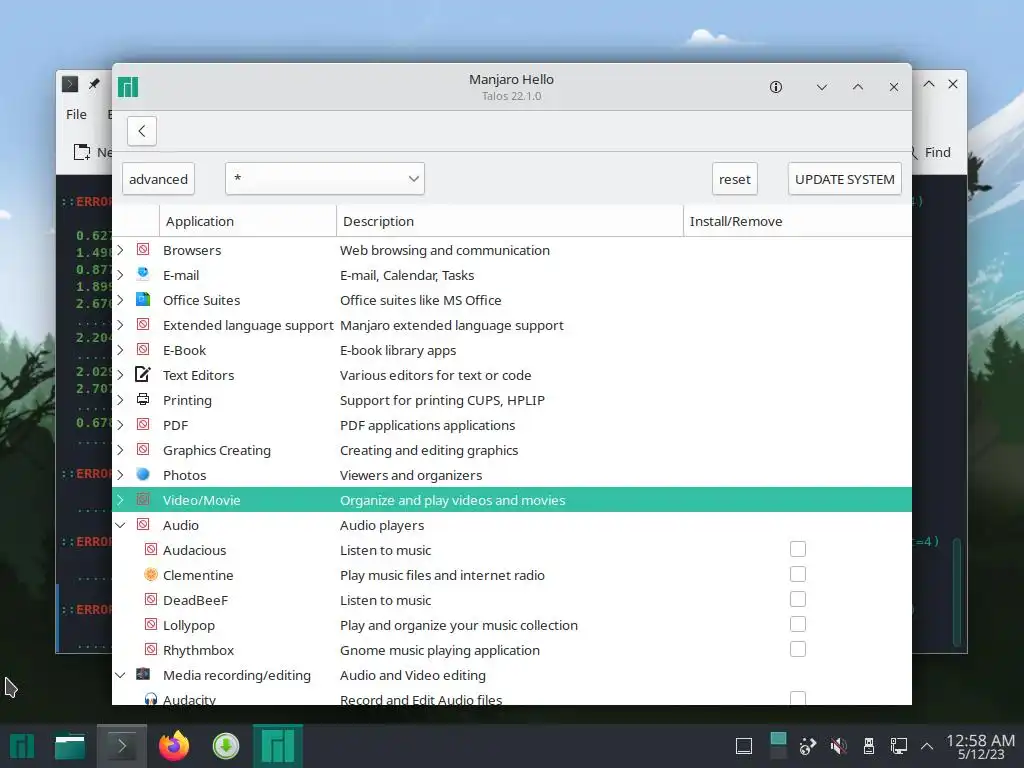Check the Lollypop install checkbox
The width and height of the screenshot is (1024, 768).
point(797,624)
